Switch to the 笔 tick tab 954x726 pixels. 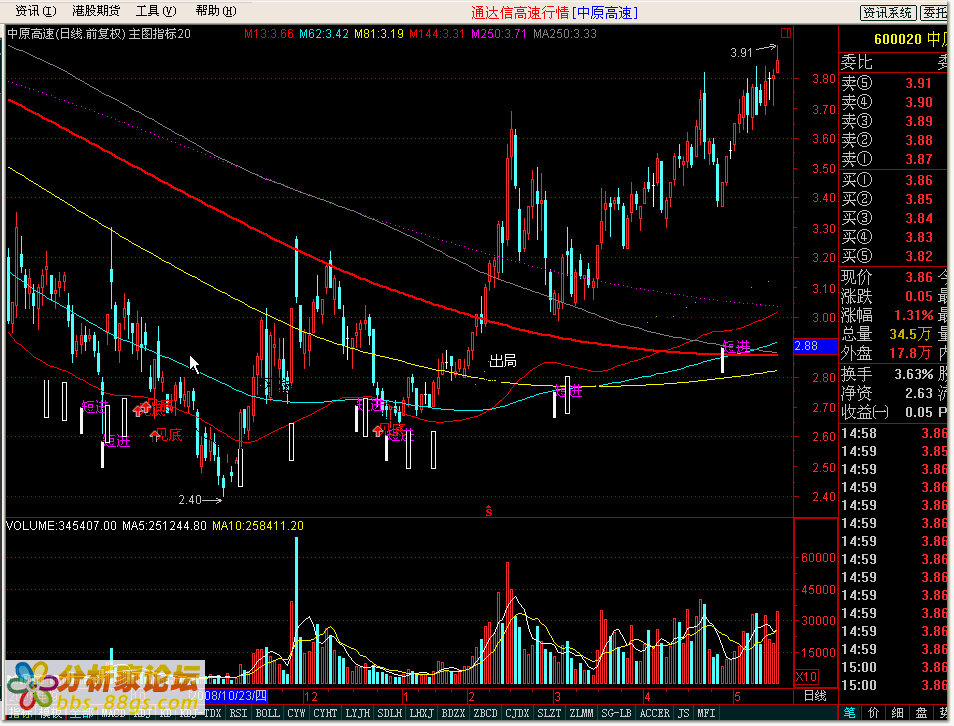tap(849, 713)
